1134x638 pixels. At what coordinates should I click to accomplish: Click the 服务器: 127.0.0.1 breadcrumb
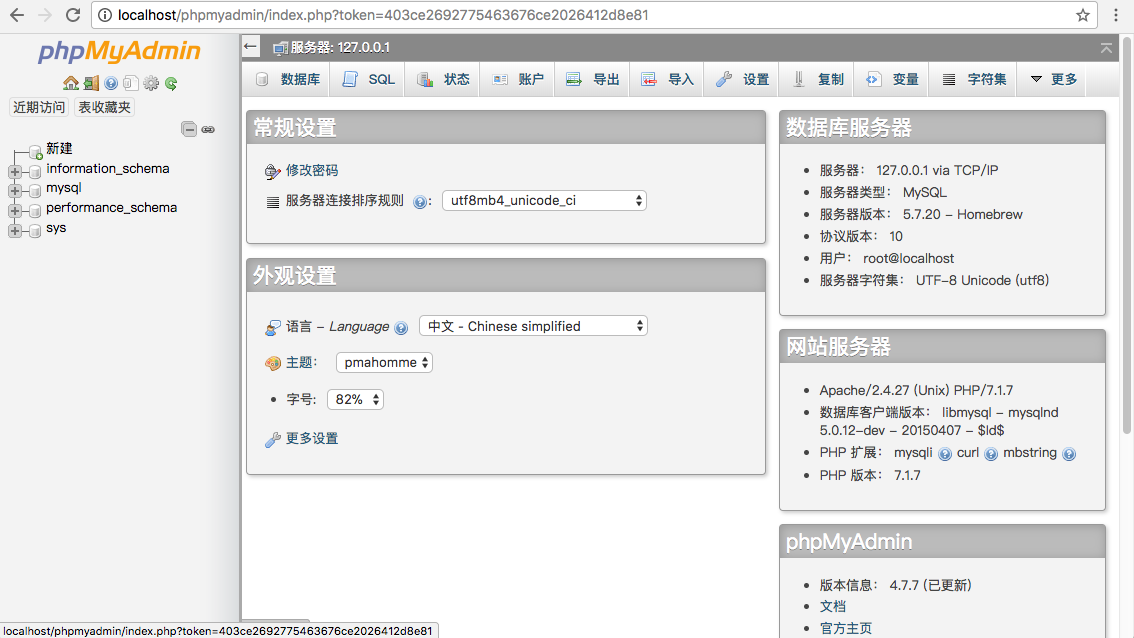click(340, 47)
